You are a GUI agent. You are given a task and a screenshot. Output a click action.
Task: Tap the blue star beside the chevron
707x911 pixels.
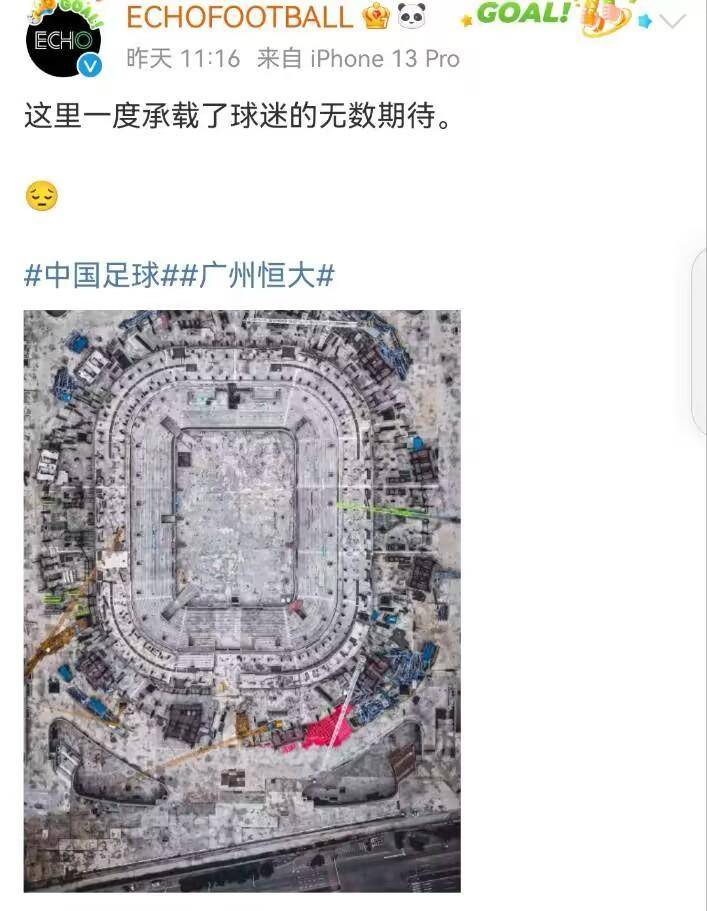pos(645,21)
